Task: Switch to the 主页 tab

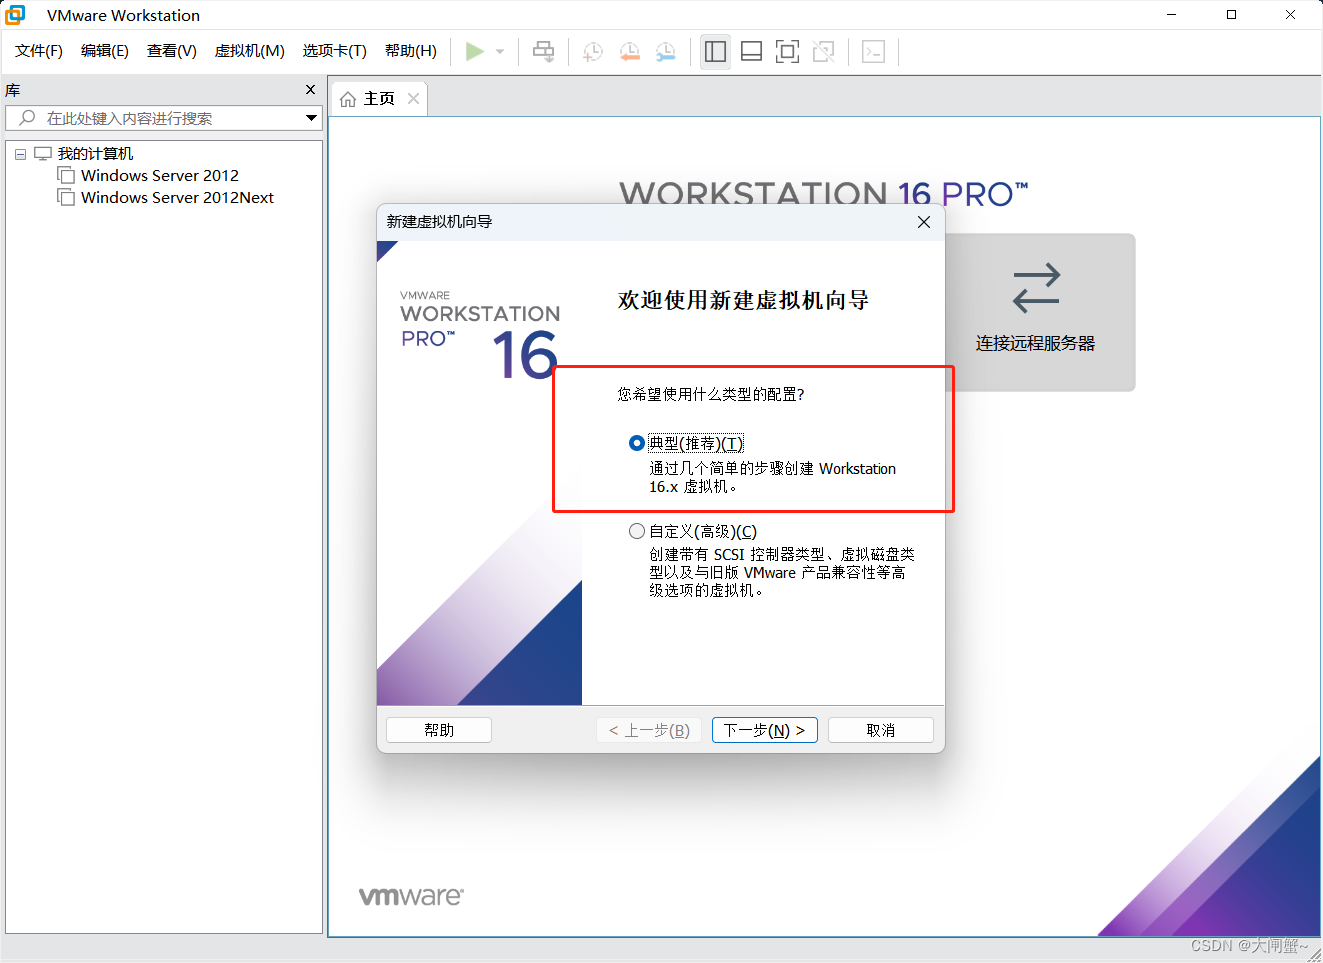Action: [379, 98]
